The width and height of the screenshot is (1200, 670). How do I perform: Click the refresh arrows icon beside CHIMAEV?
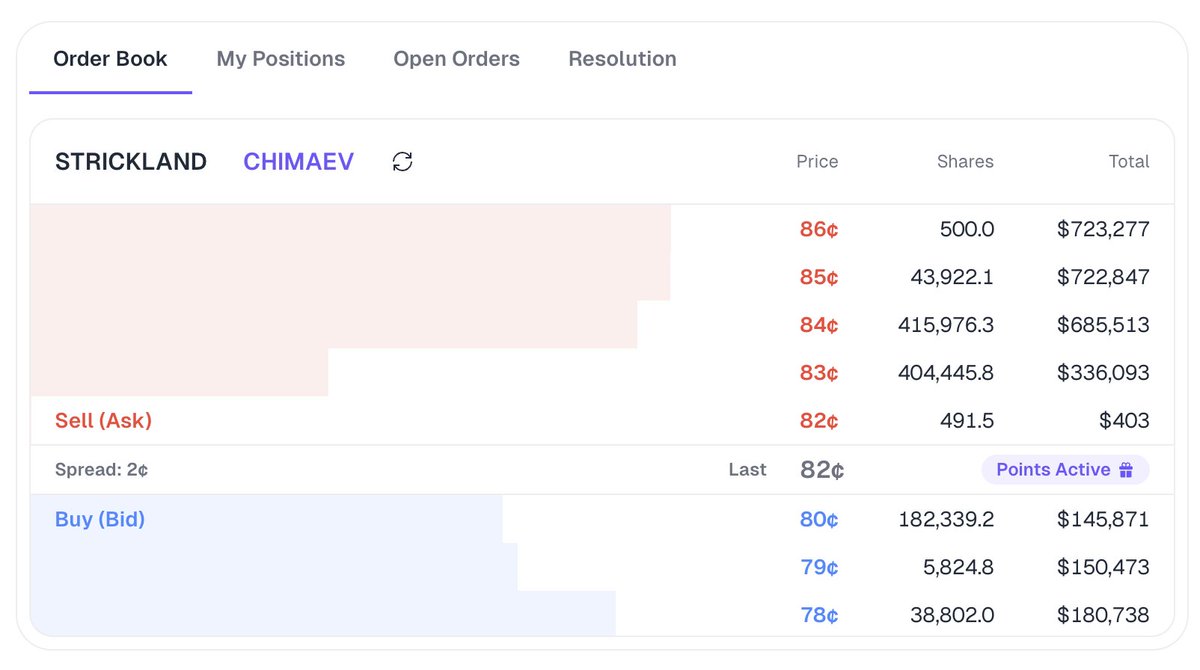(x=402, y=162)
